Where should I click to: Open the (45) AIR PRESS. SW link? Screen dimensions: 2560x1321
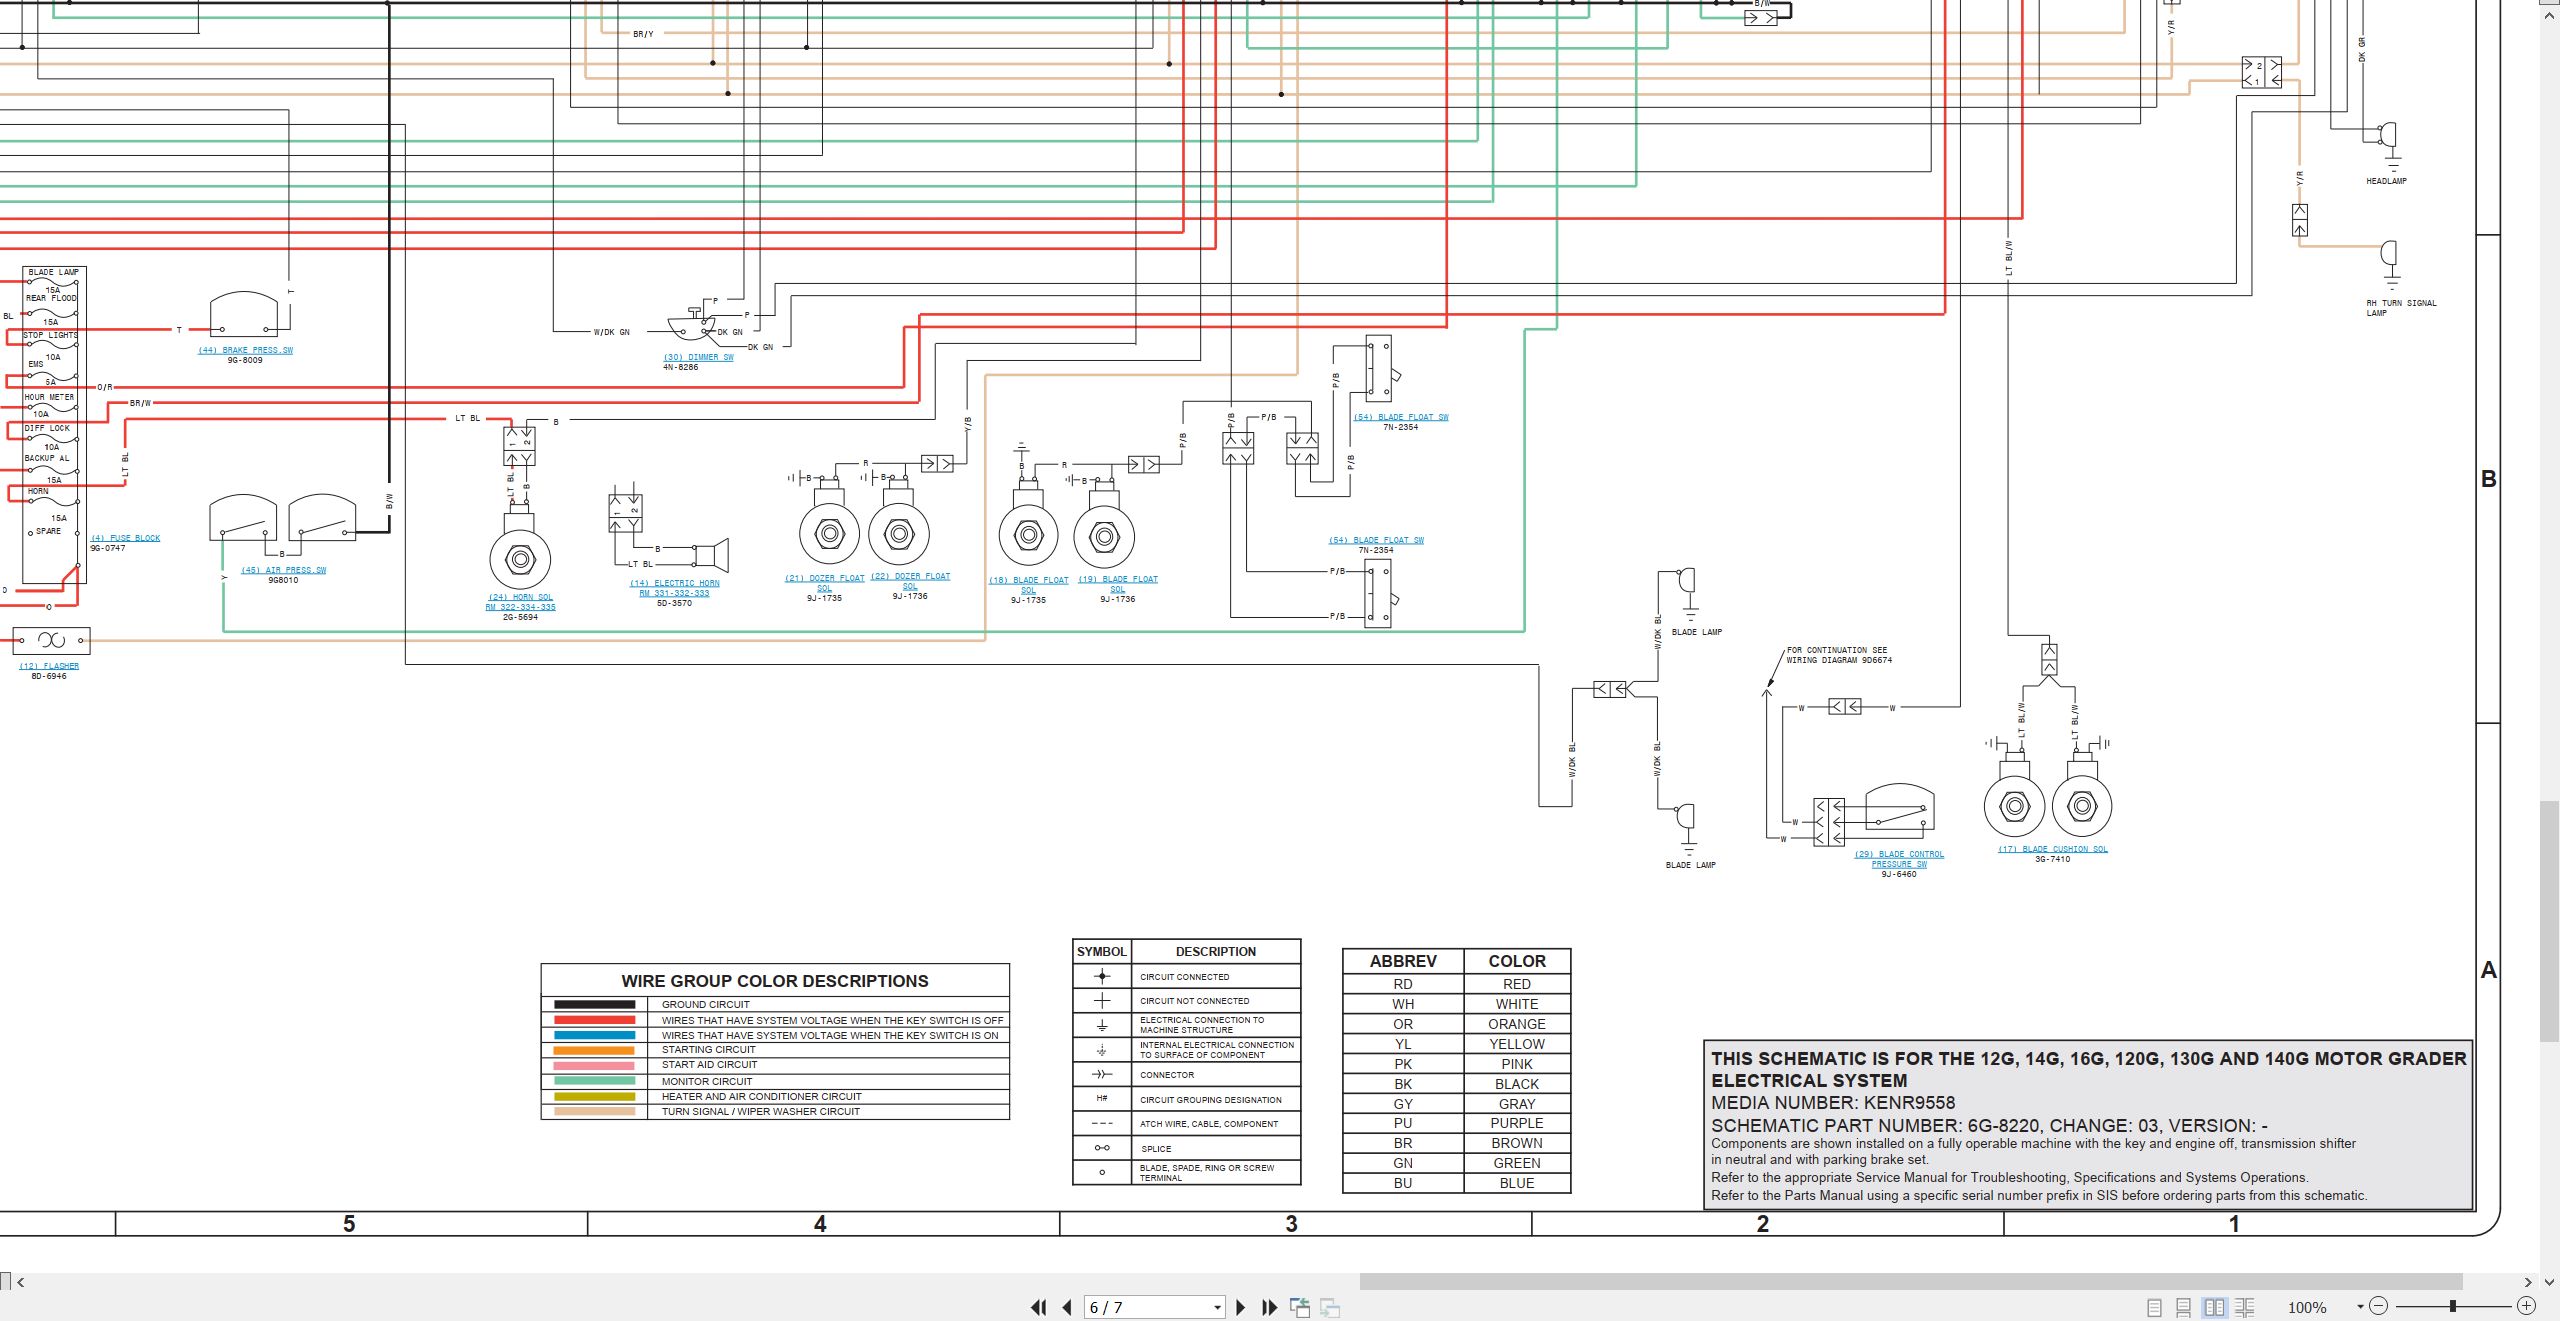(x=283, y=570)
